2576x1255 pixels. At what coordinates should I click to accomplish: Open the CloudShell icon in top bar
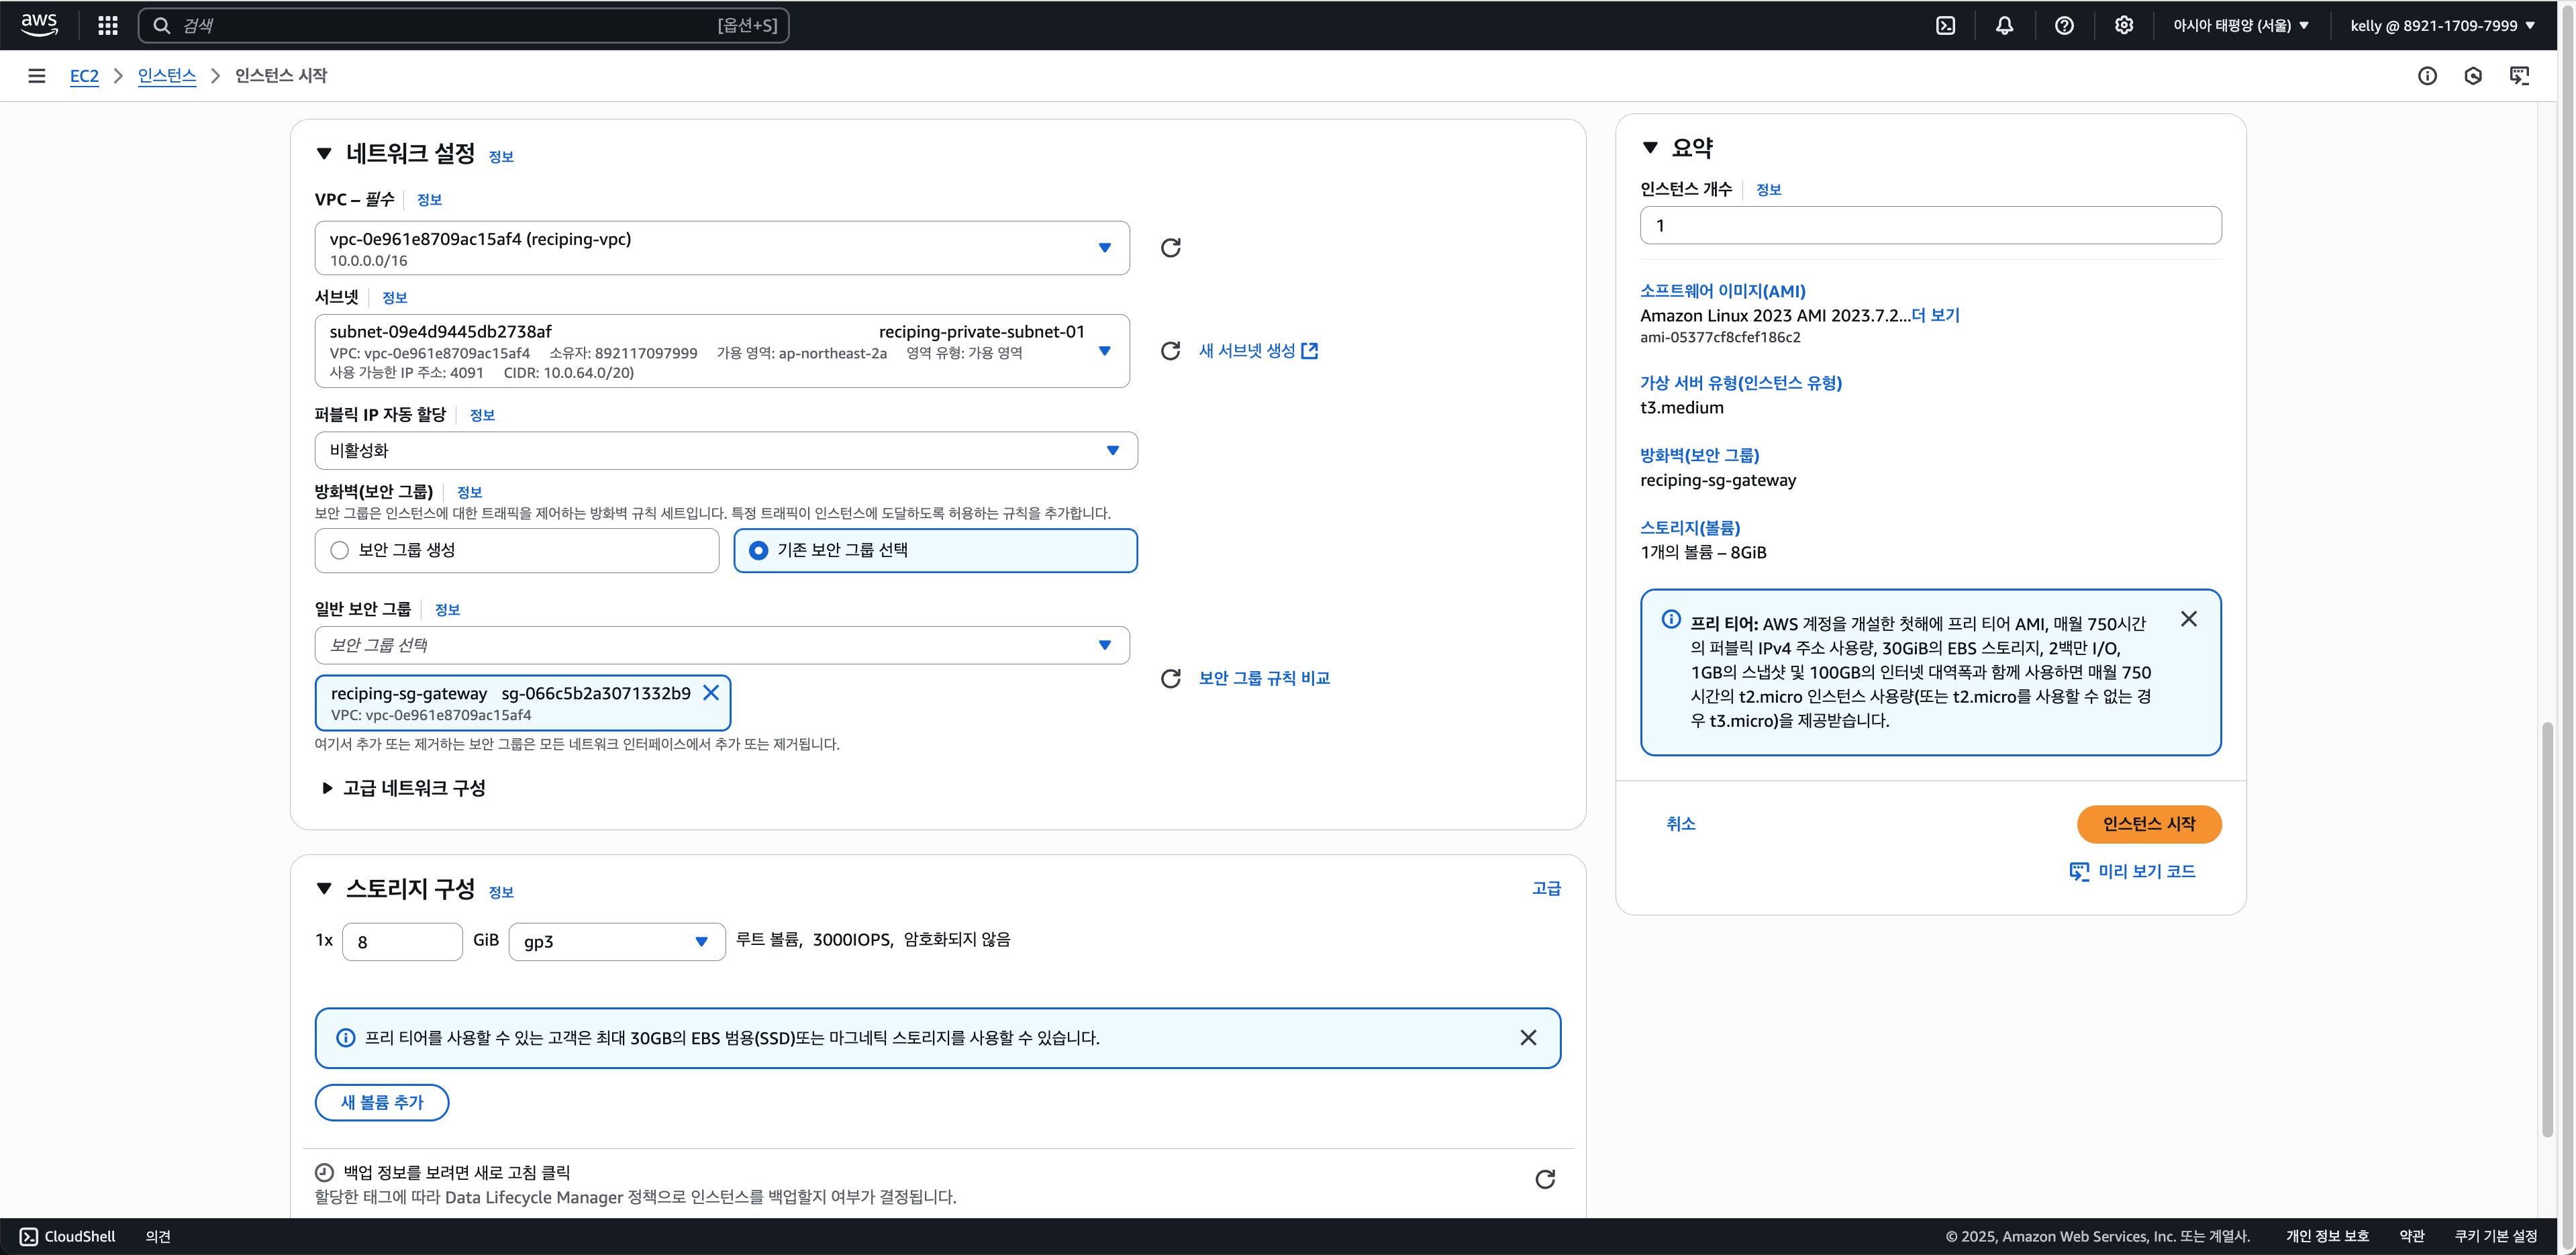click(x=1945, y=25)
